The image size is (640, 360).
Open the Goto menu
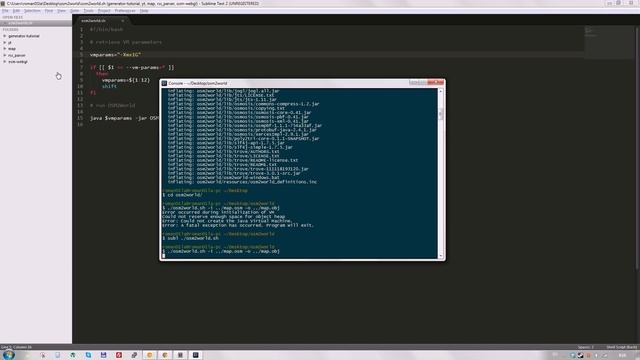[x=75, y=11]
